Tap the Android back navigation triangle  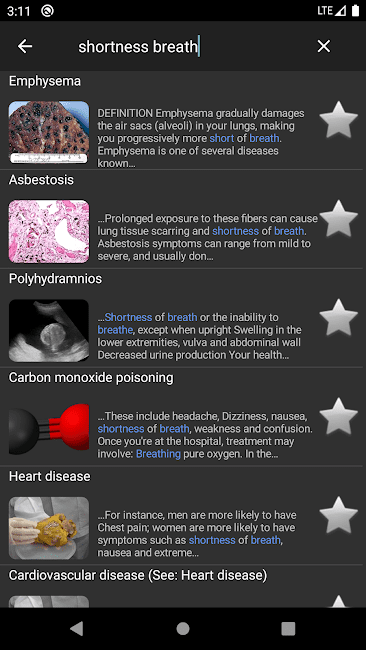click(x=77, y=628)
